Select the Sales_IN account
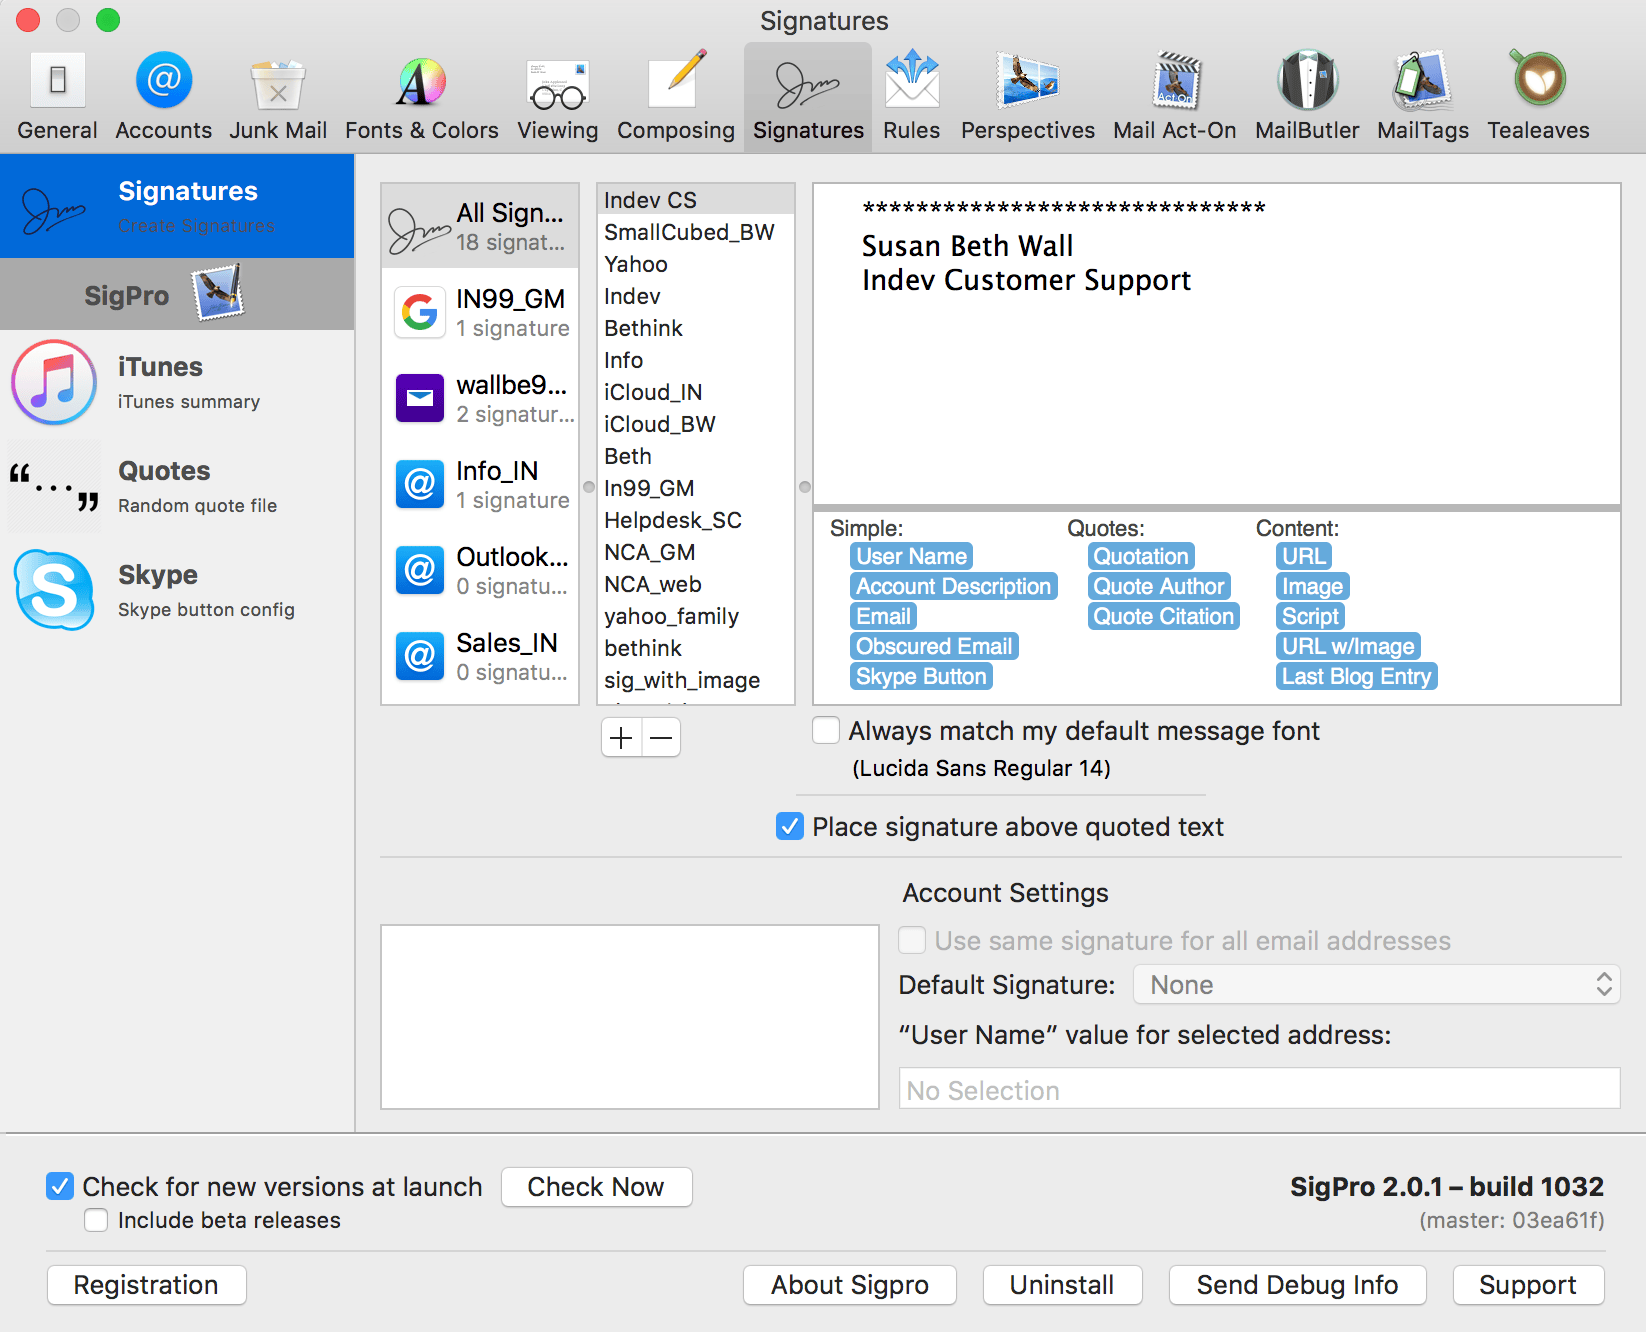 (480, 656)
